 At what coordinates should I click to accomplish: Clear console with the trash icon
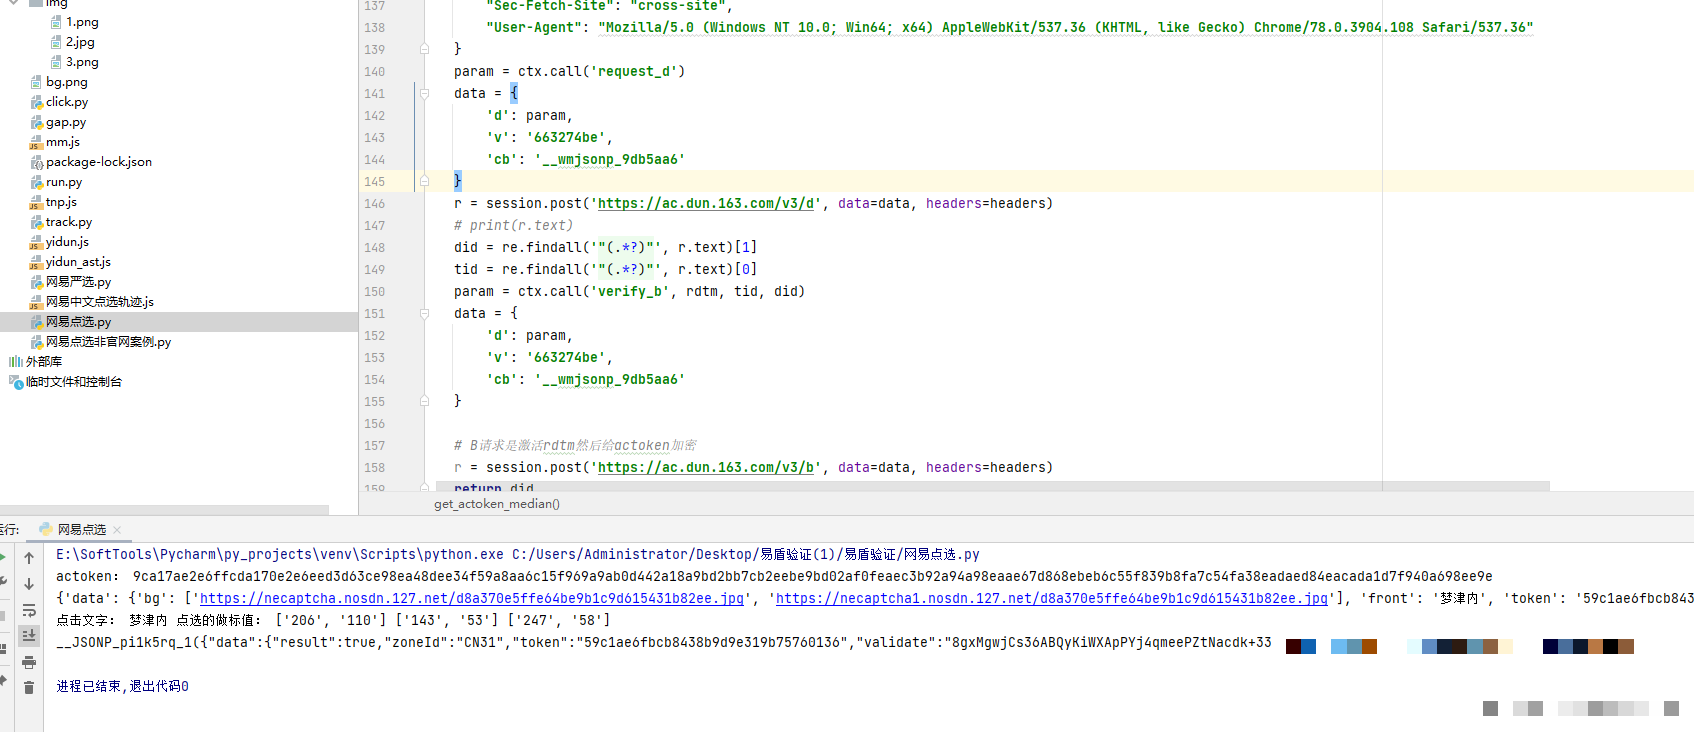coord(29,687)
